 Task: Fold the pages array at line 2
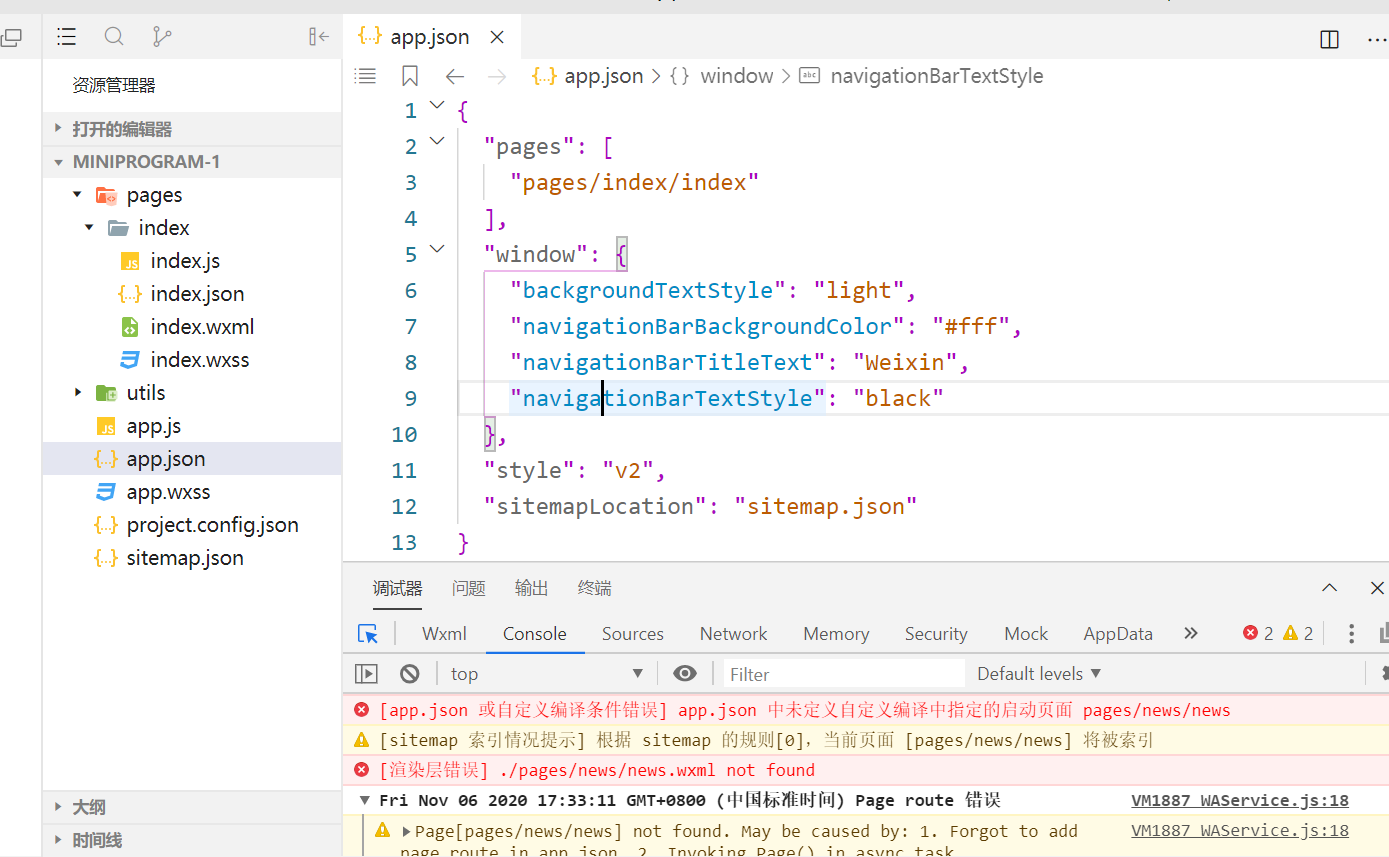(x=437, y=141)
